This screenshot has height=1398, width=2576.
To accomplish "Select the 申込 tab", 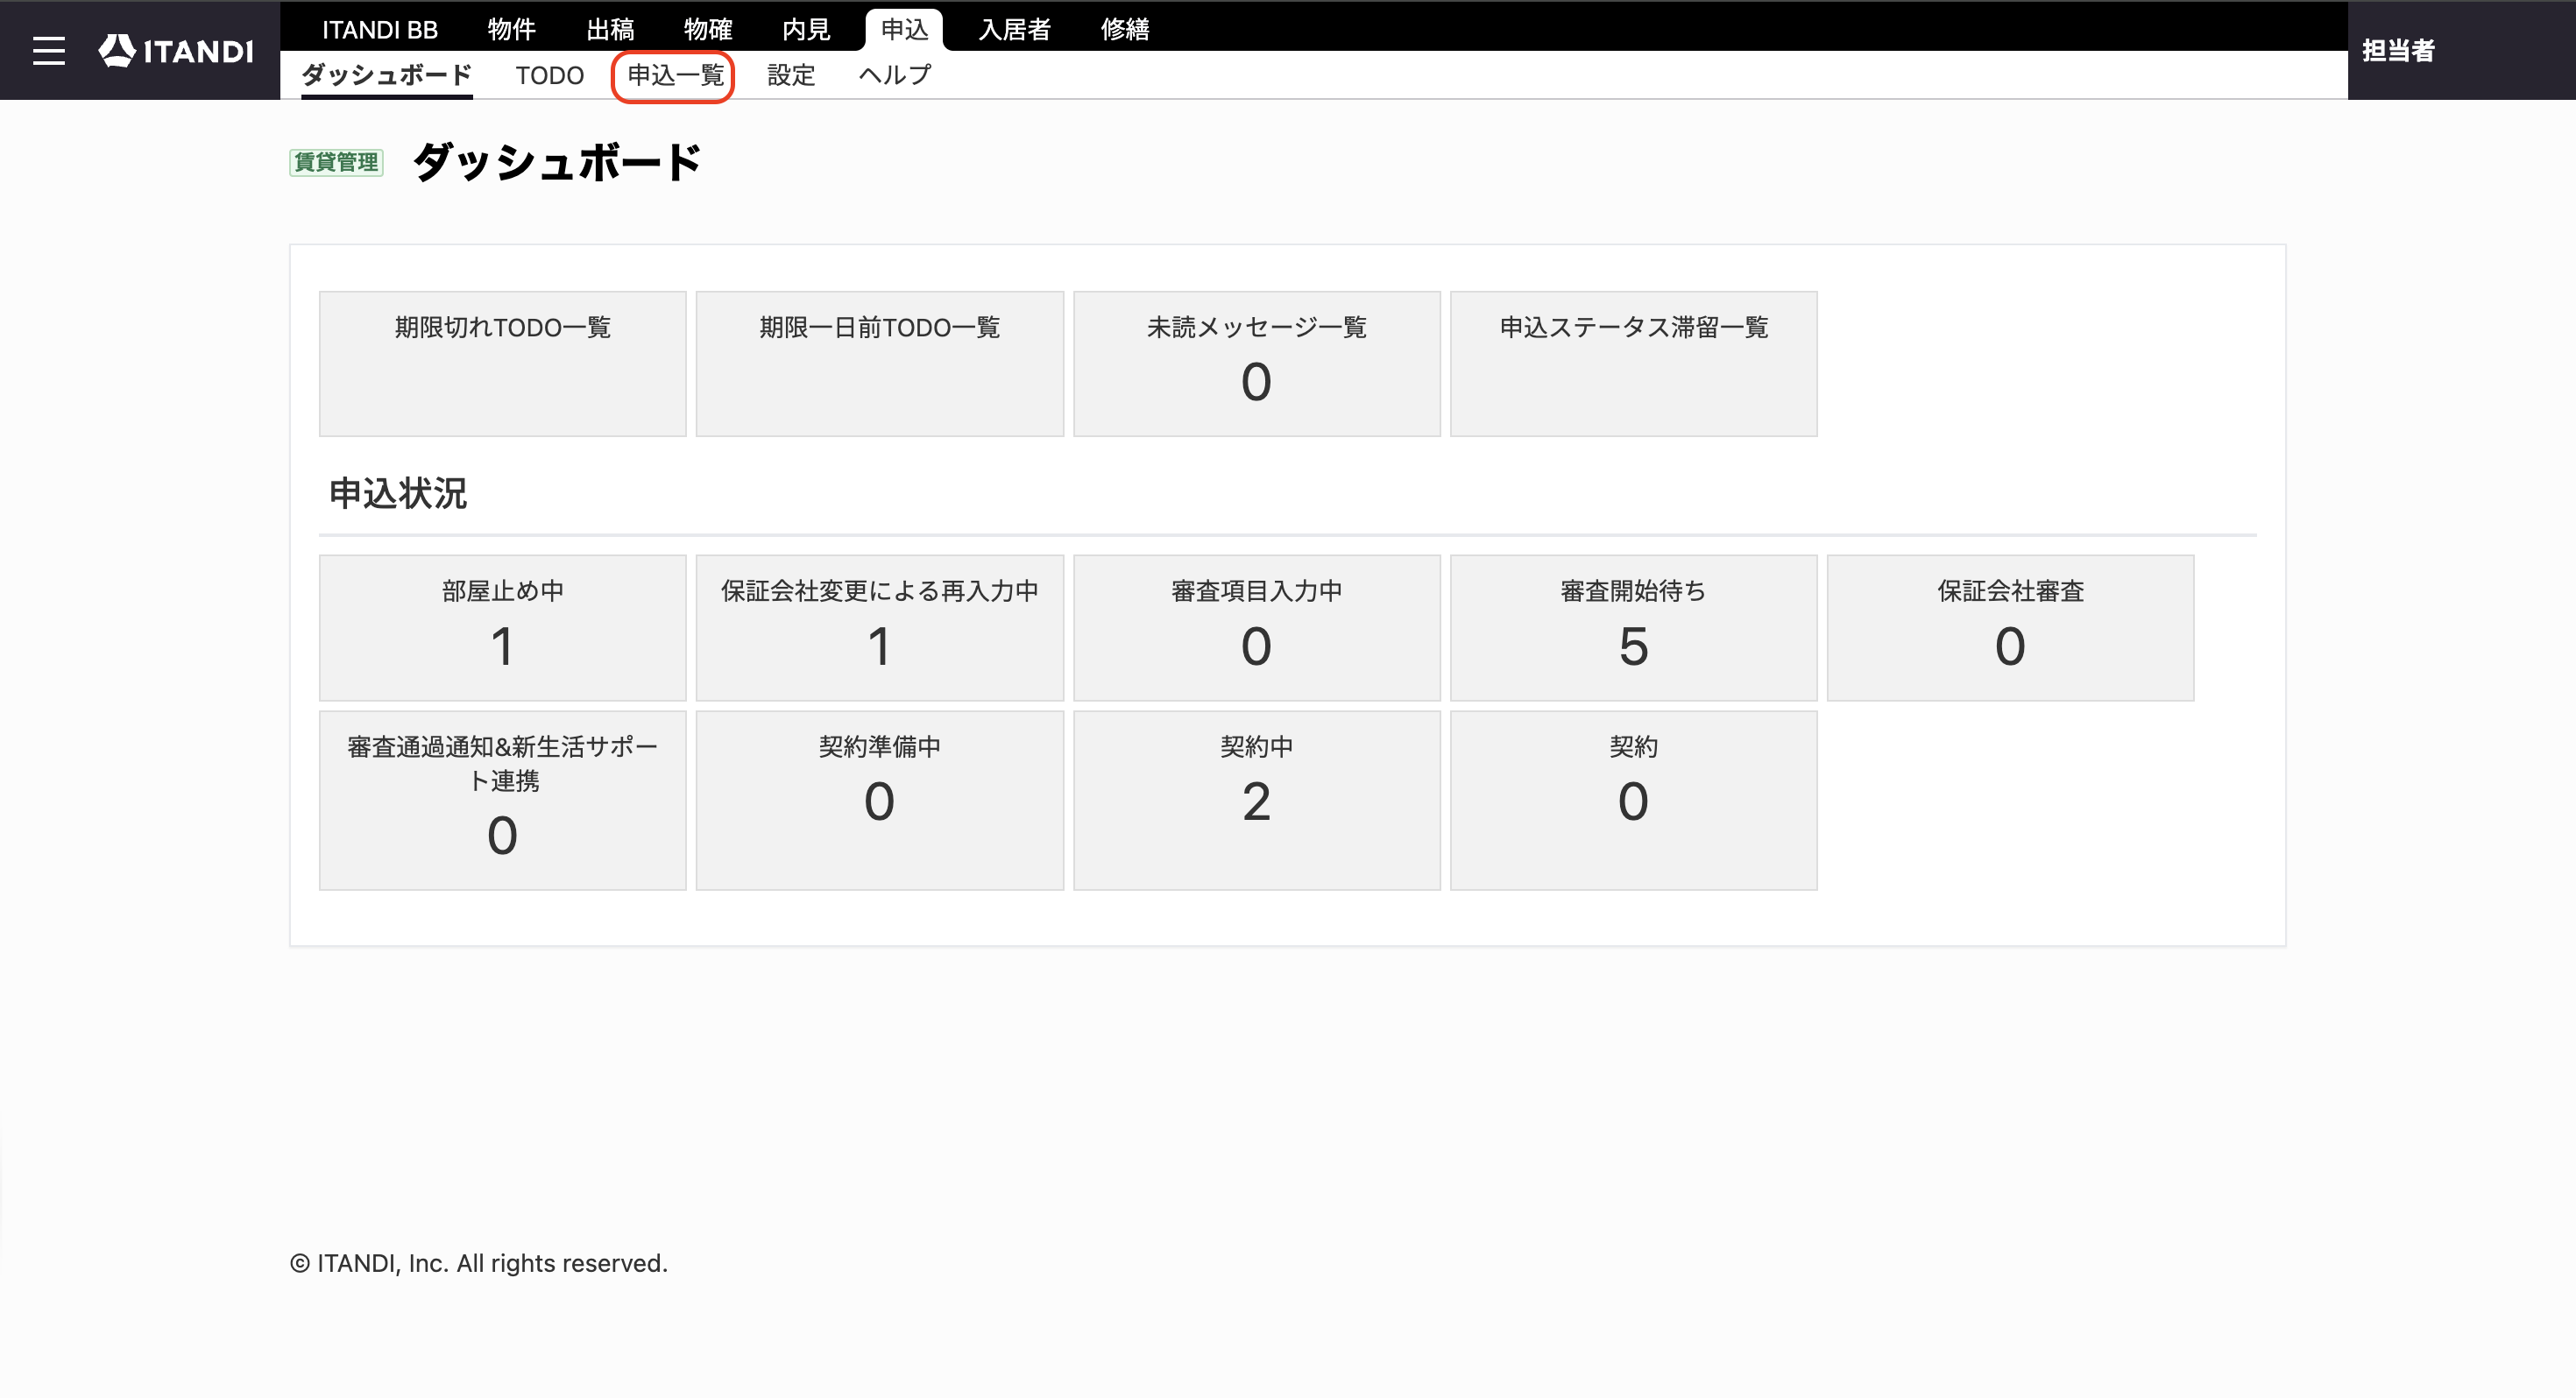I will click(904, 29).
